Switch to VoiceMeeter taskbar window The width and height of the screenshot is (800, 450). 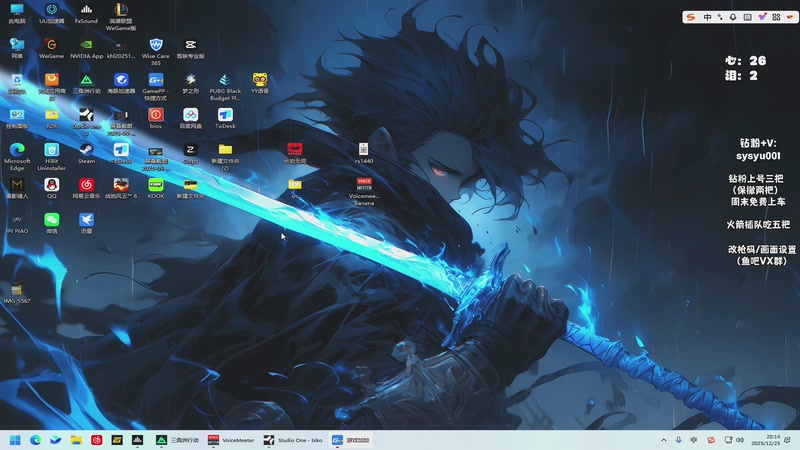coord(231,440)
